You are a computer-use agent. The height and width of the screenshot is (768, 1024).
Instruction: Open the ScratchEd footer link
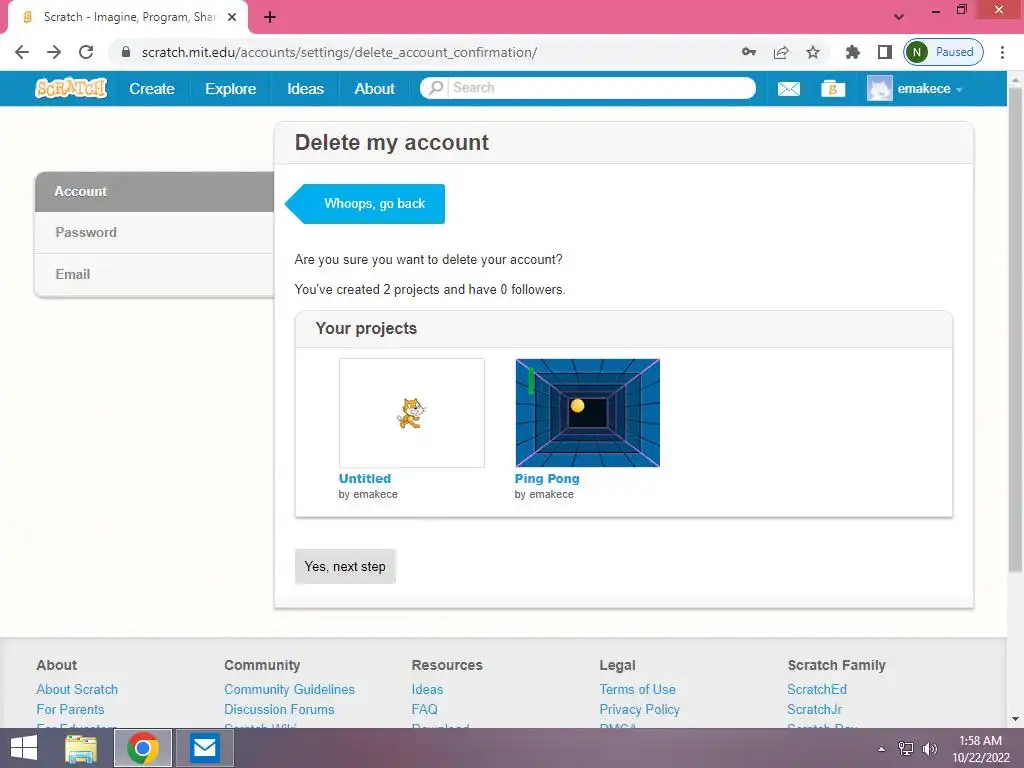(816, 689)
